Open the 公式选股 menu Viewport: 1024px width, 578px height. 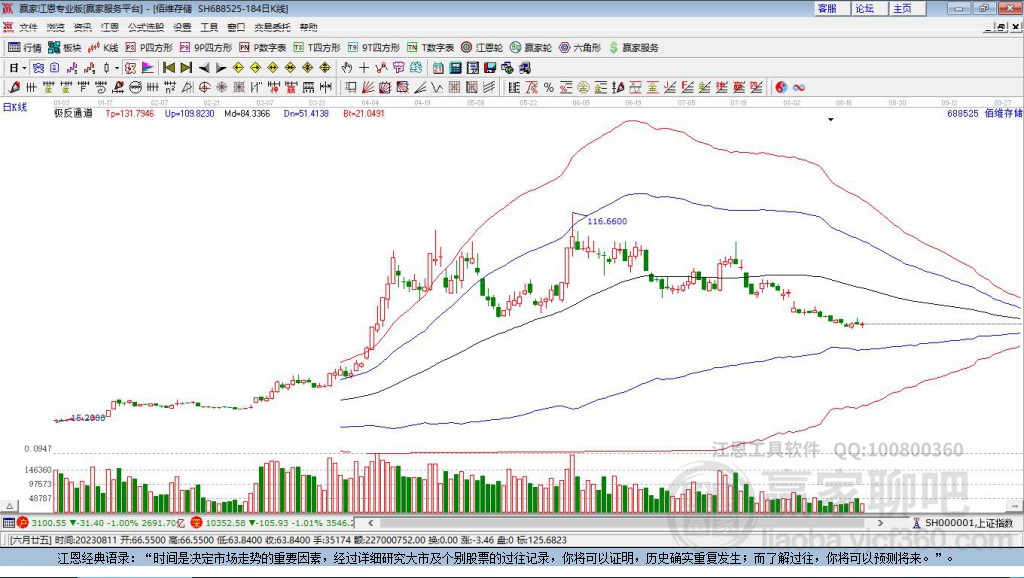pyautogui.click(x=146, y=27)
